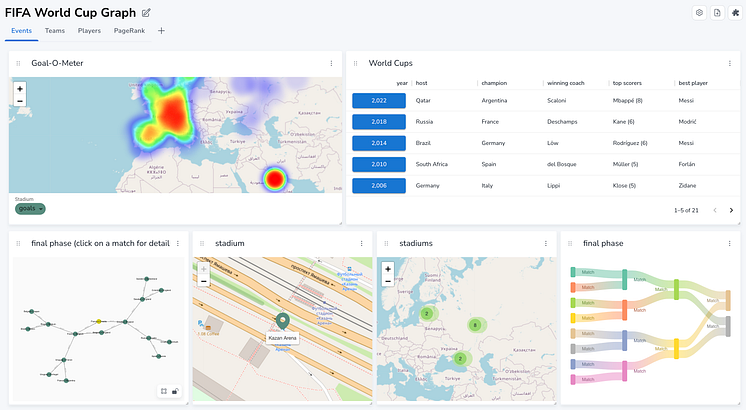The width and height of the screenshot is (746, 410).
Task: Switch to Teams tab
Action: (x=55, y=30)
